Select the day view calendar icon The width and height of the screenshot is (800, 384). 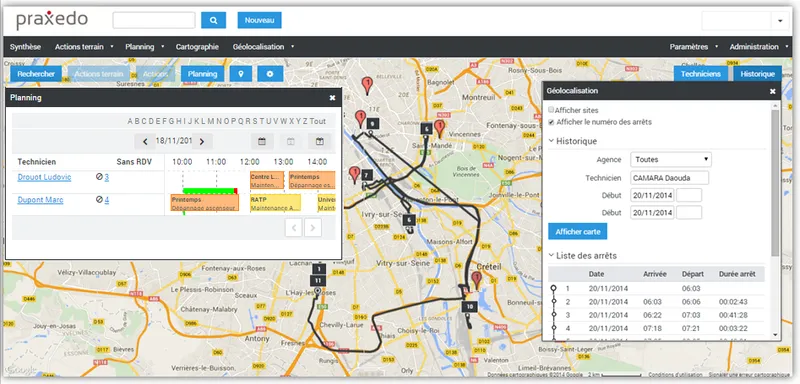262,142
